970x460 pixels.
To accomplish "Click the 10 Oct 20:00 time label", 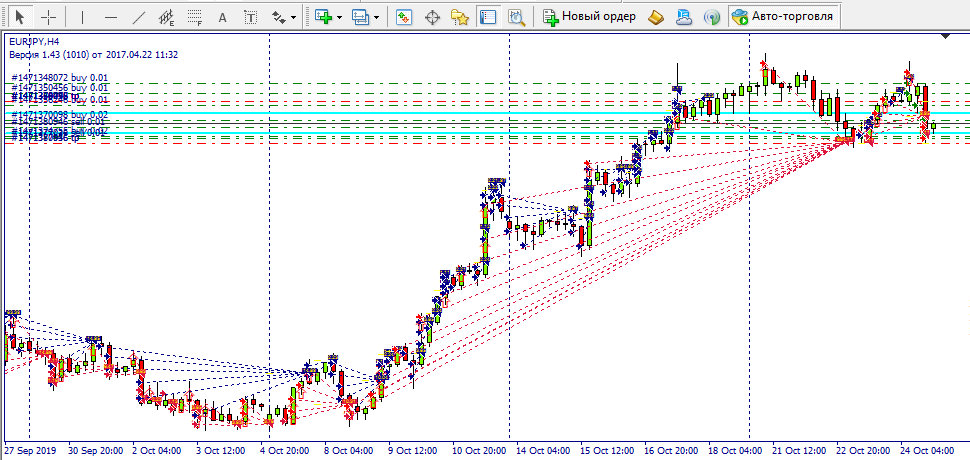I will pos(479,450).
